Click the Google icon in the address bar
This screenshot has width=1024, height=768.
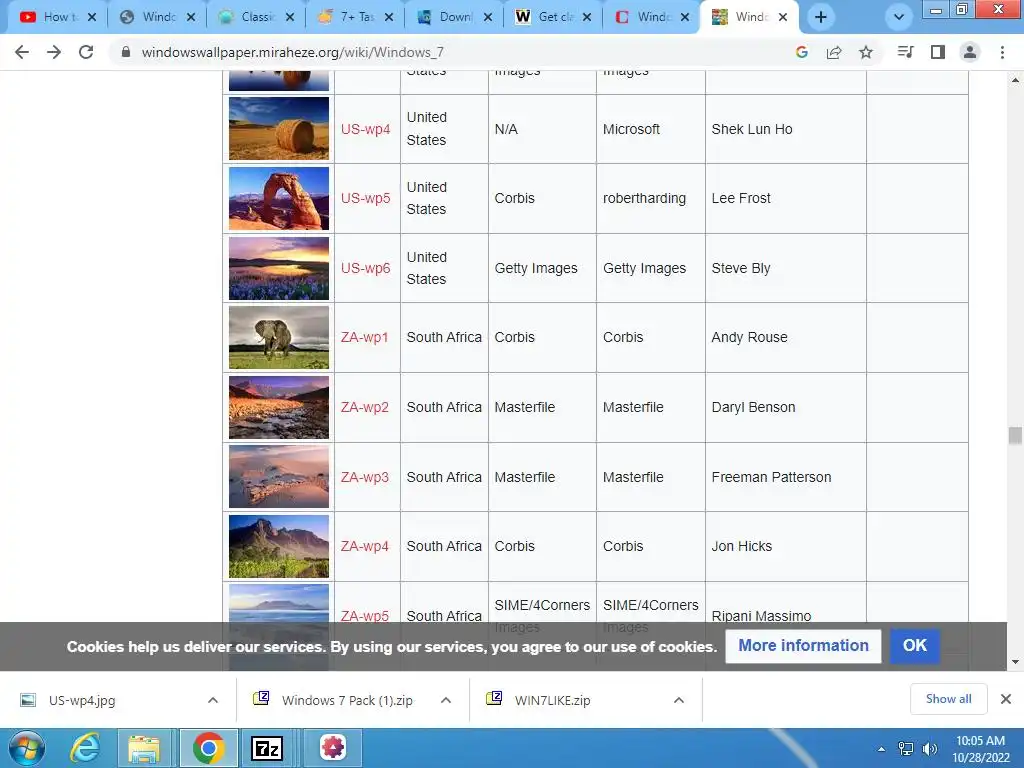tap(802, 52)
